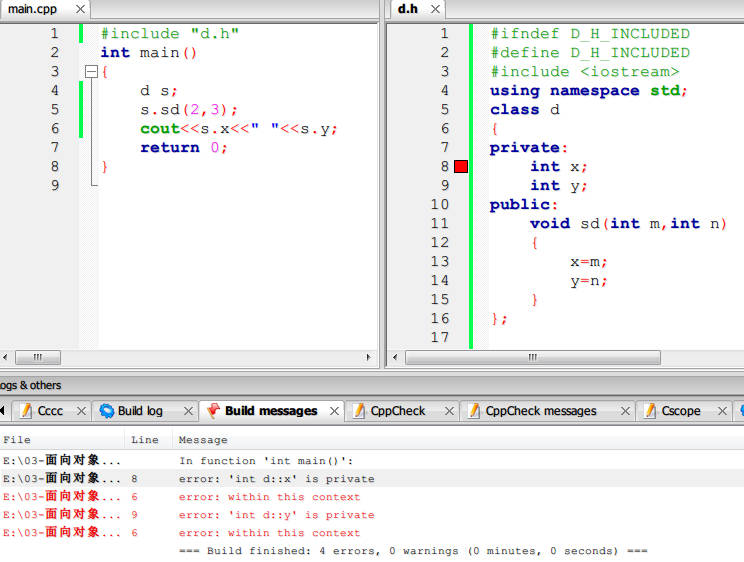Image resolution: width=744 pixels, height=562 pixels.
Task: Click the Build messages tab's red flag icon
Action: pyautogui.click(x=213, y=411)
